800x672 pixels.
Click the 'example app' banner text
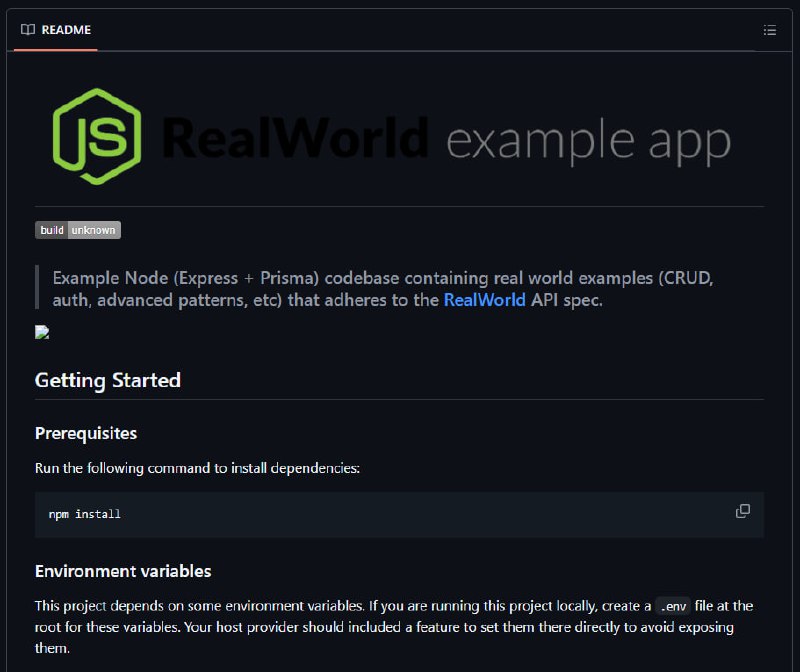[589, 142]
